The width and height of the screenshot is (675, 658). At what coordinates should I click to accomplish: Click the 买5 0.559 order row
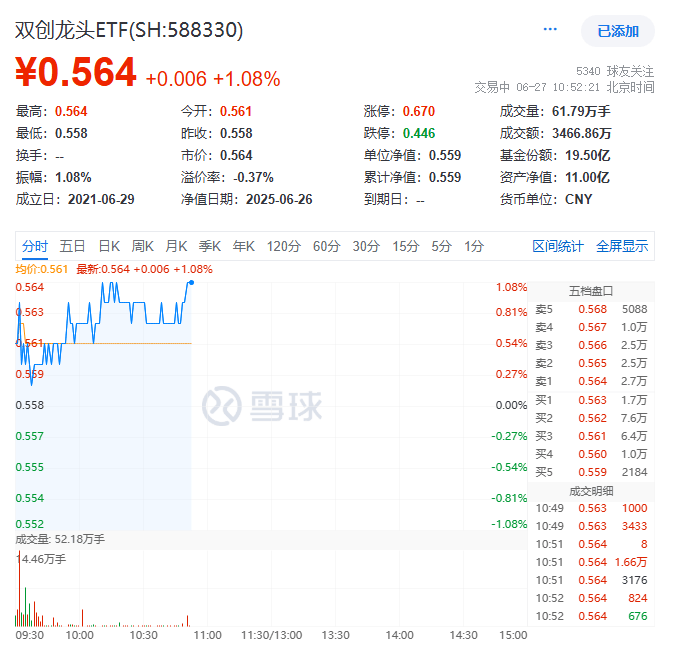click(591, 473)
